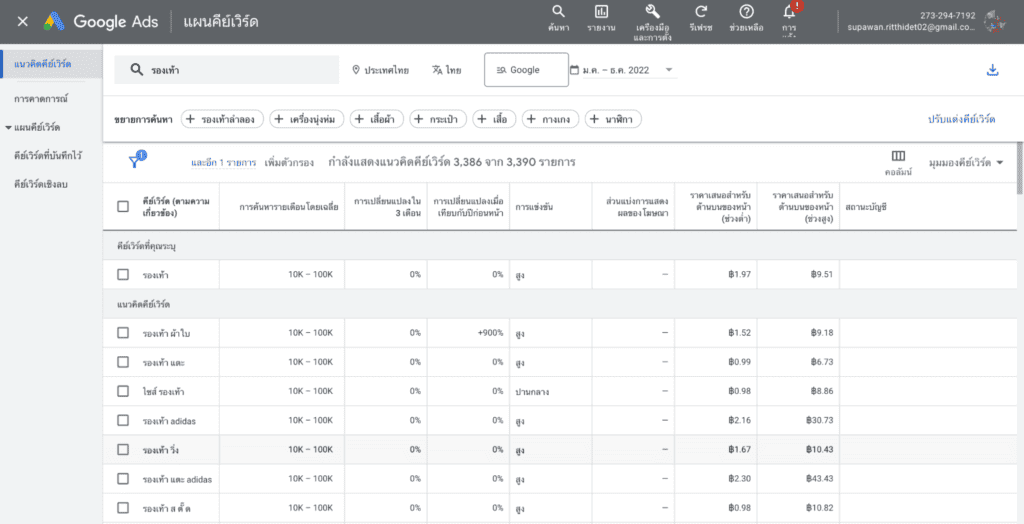This screenshot has width=1024, height=524.
Task: Add the รองเท้าลำลอง suggestion chip
Action: [x=222, y=119]
